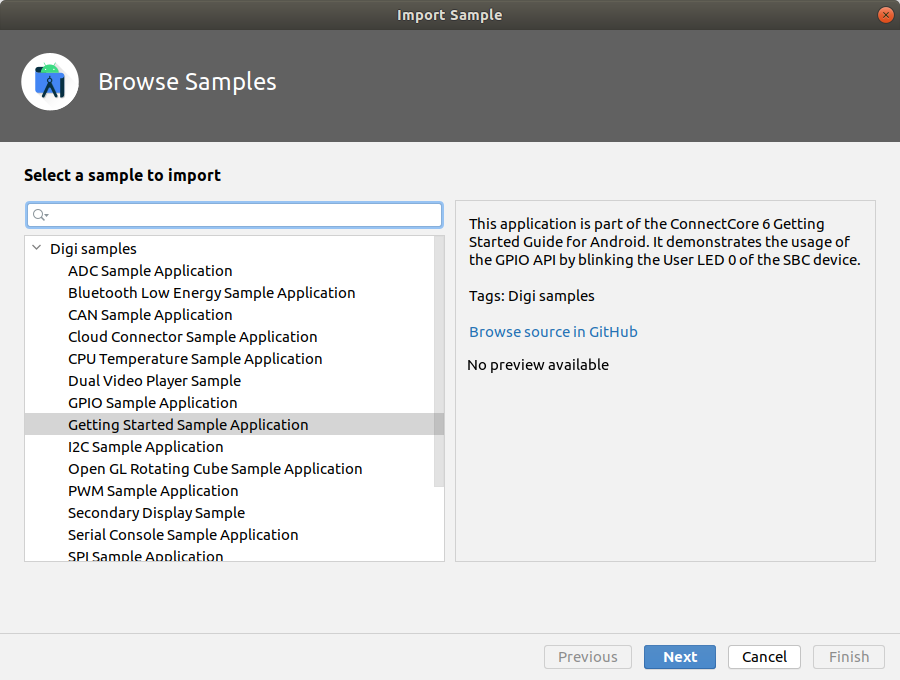The width and height of the screenshot is (900, 680).
Task: Click the search magnifier icon
Action: 40,215
